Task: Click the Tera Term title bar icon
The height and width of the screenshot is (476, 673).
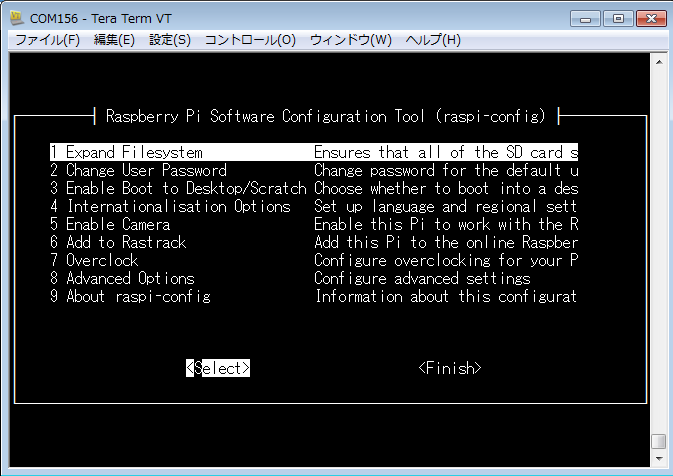Action: pyautogui.click(x=16, y=18)
